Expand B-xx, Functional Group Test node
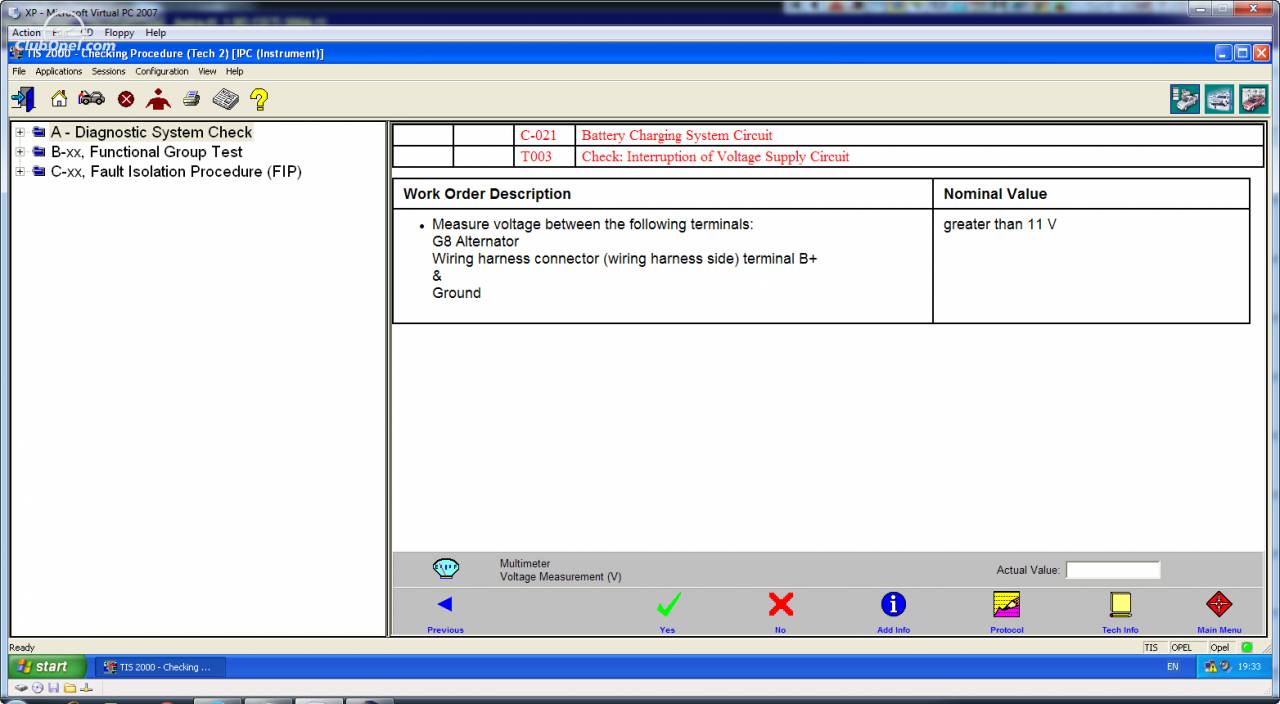1280x704 pixels. click(x=20, y=152)
